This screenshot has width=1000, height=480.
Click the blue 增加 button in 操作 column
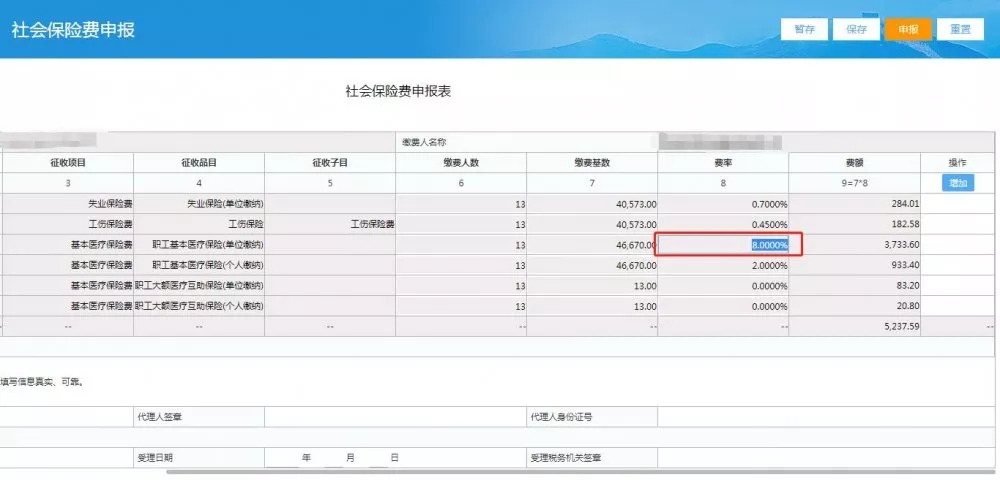pyautogui.click(x=958, y=183)
